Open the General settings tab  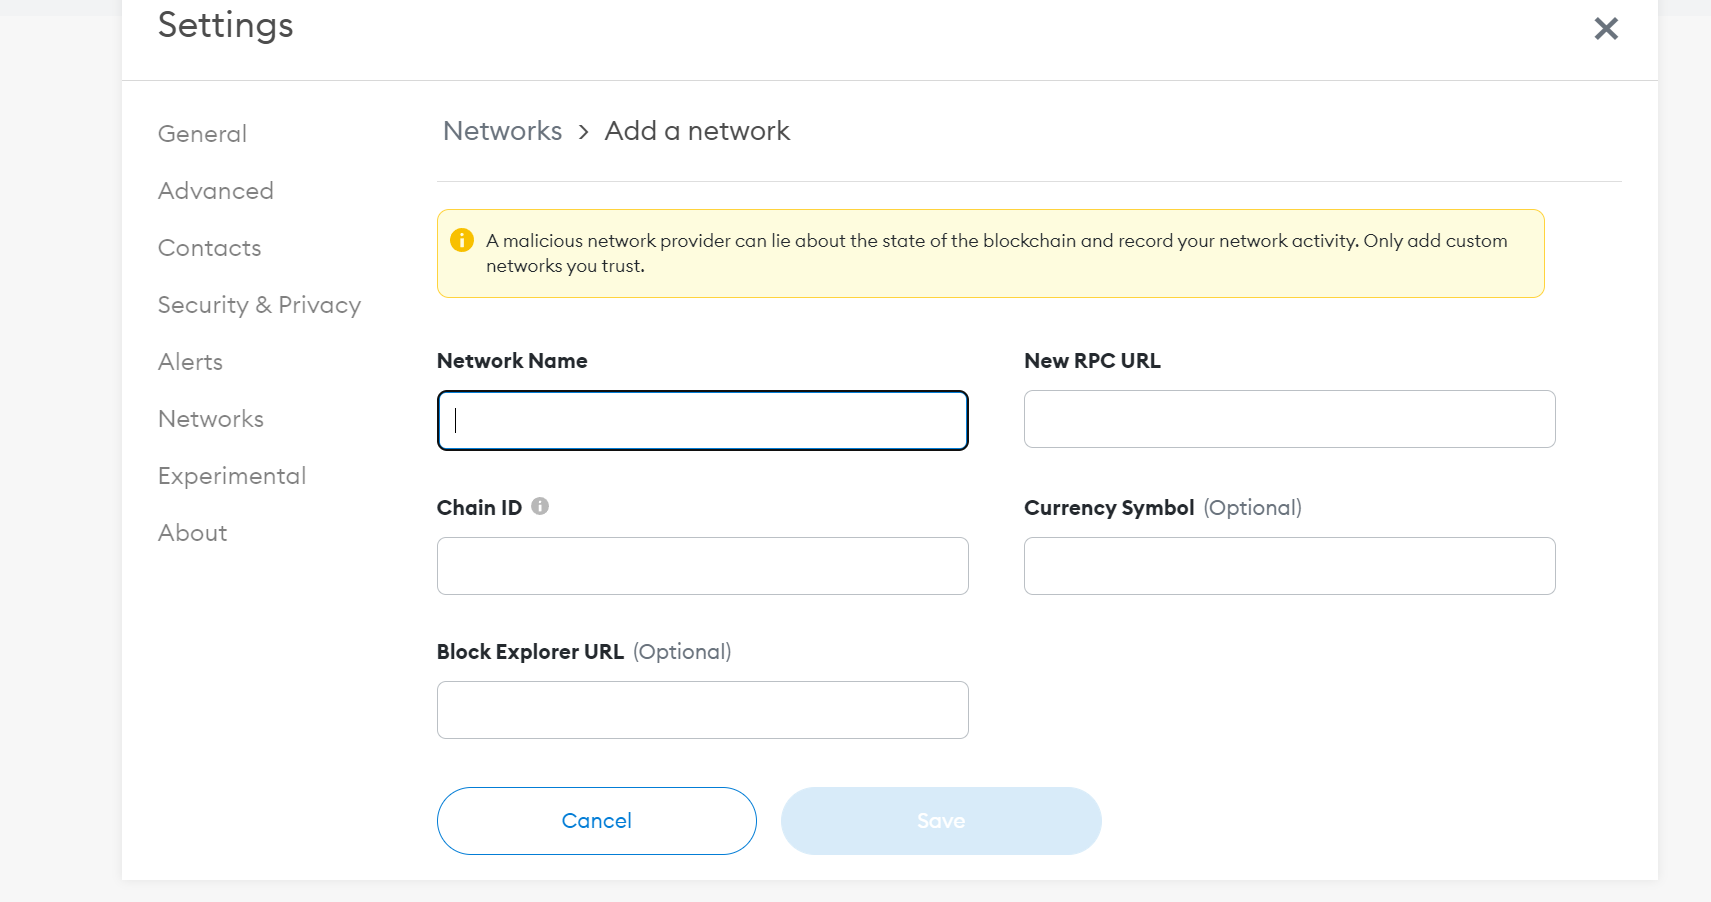point(202,134)
